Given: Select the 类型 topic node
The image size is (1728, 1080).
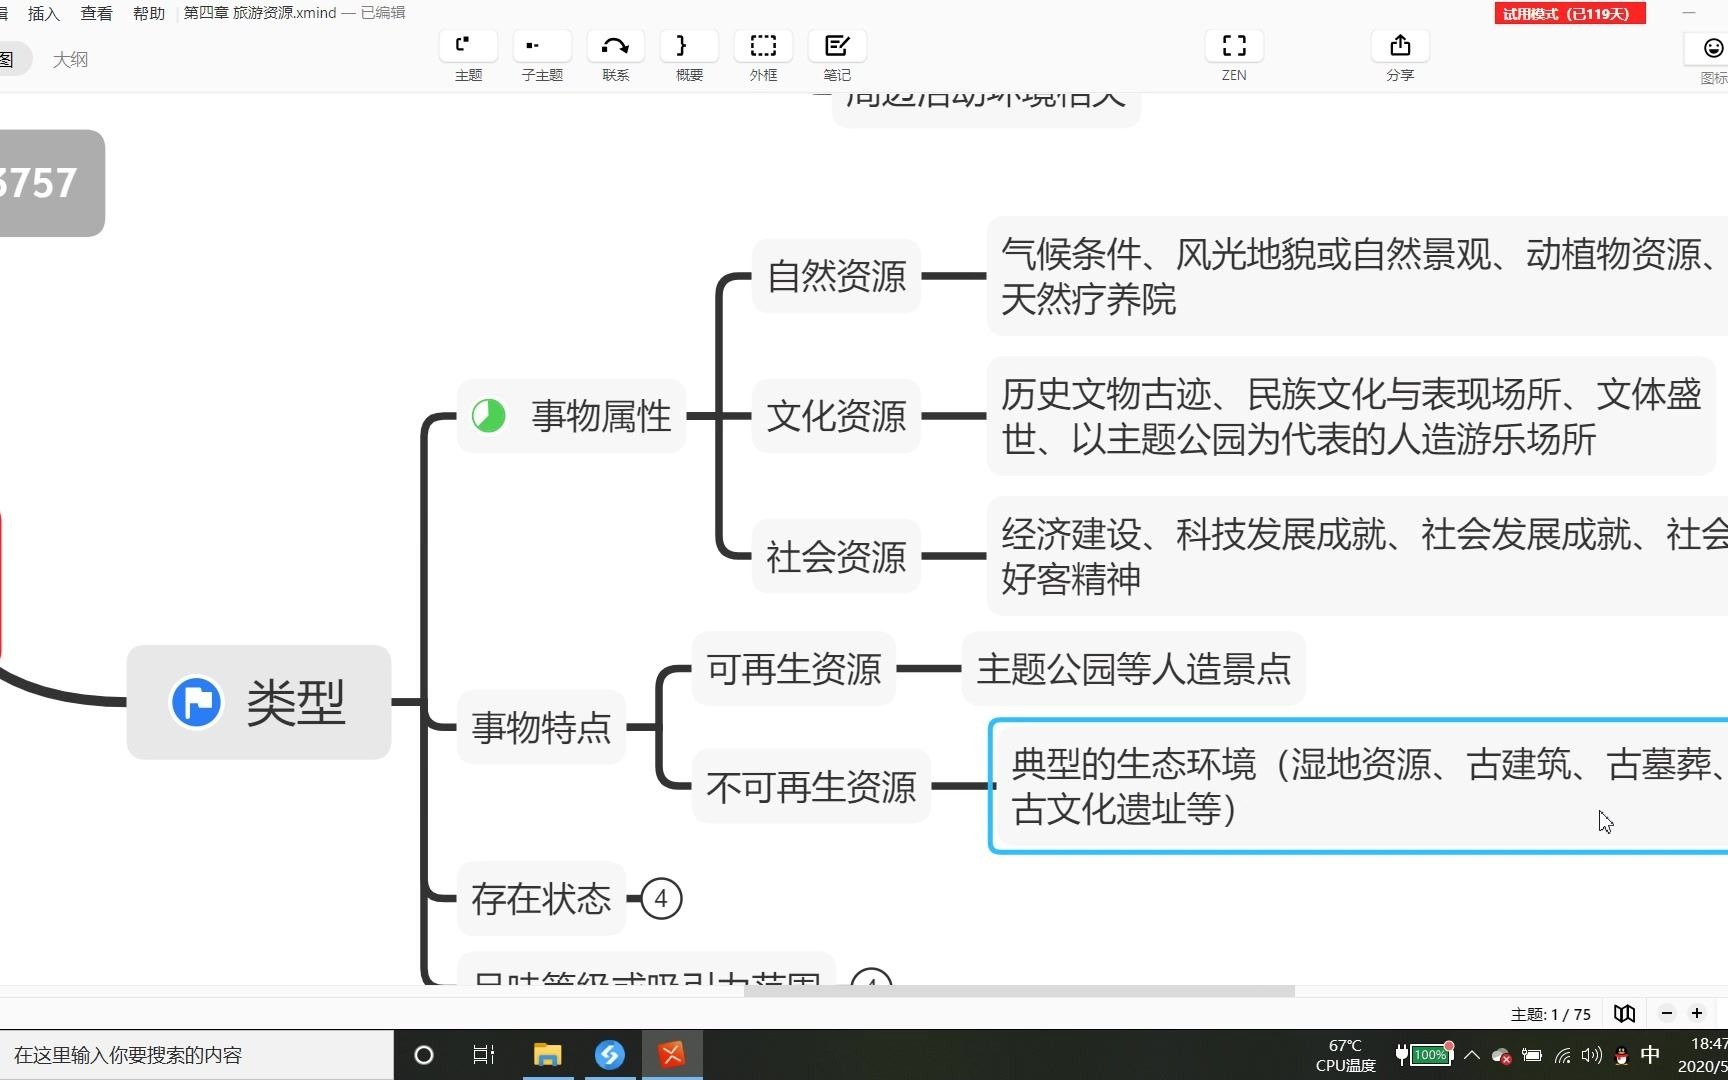Looking at the screenshot, I should (258, 702).
